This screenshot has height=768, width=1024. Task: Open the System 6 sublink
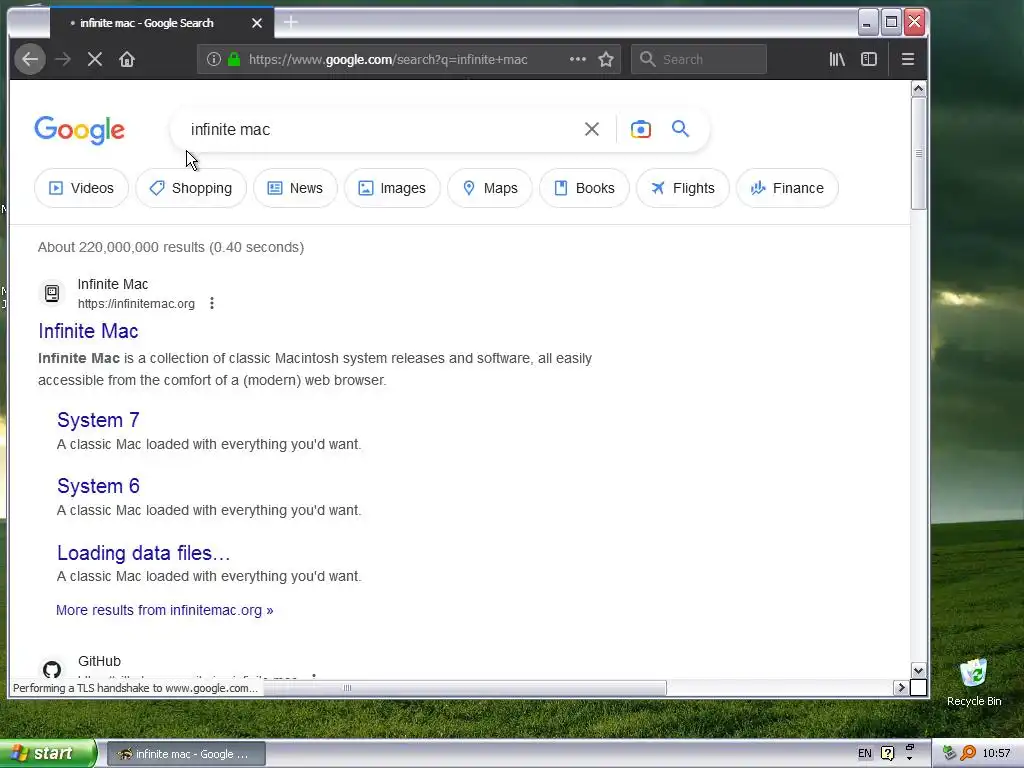tap(98, 486)
